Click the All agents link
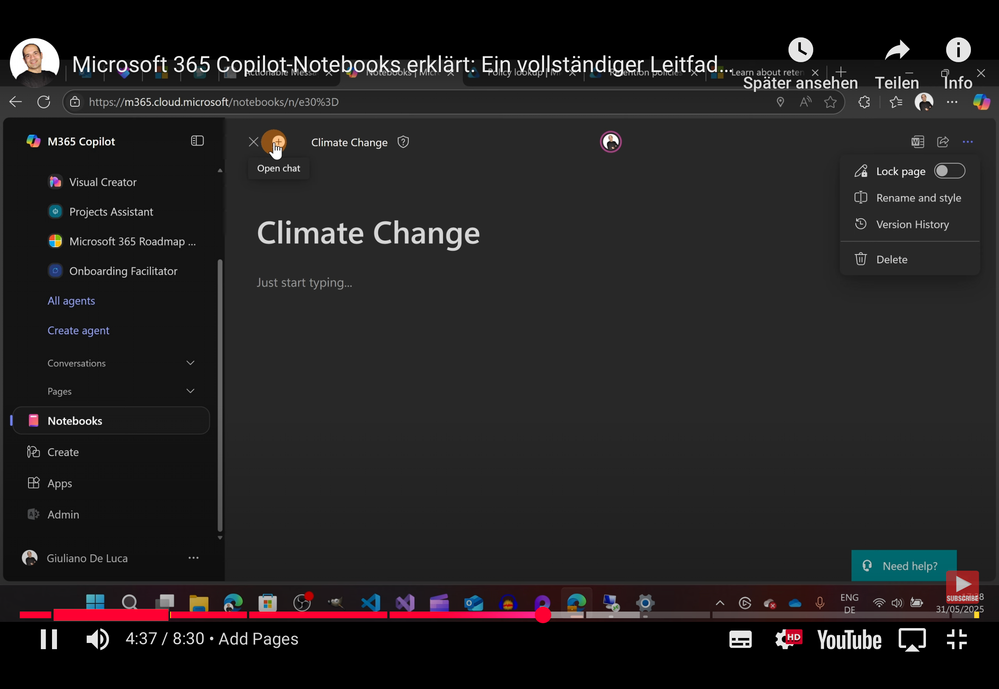This screenshot has height=689, width=999. coord(71,301)
